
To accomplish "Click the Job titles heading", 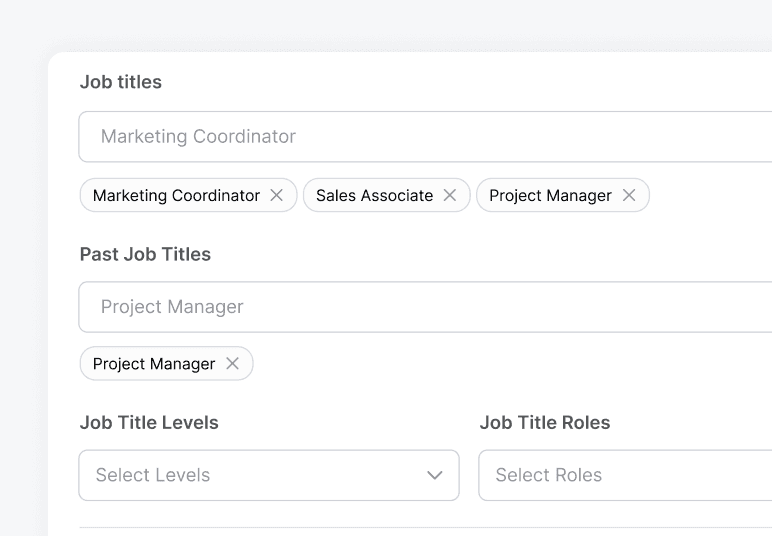I will tap(121, 82).
